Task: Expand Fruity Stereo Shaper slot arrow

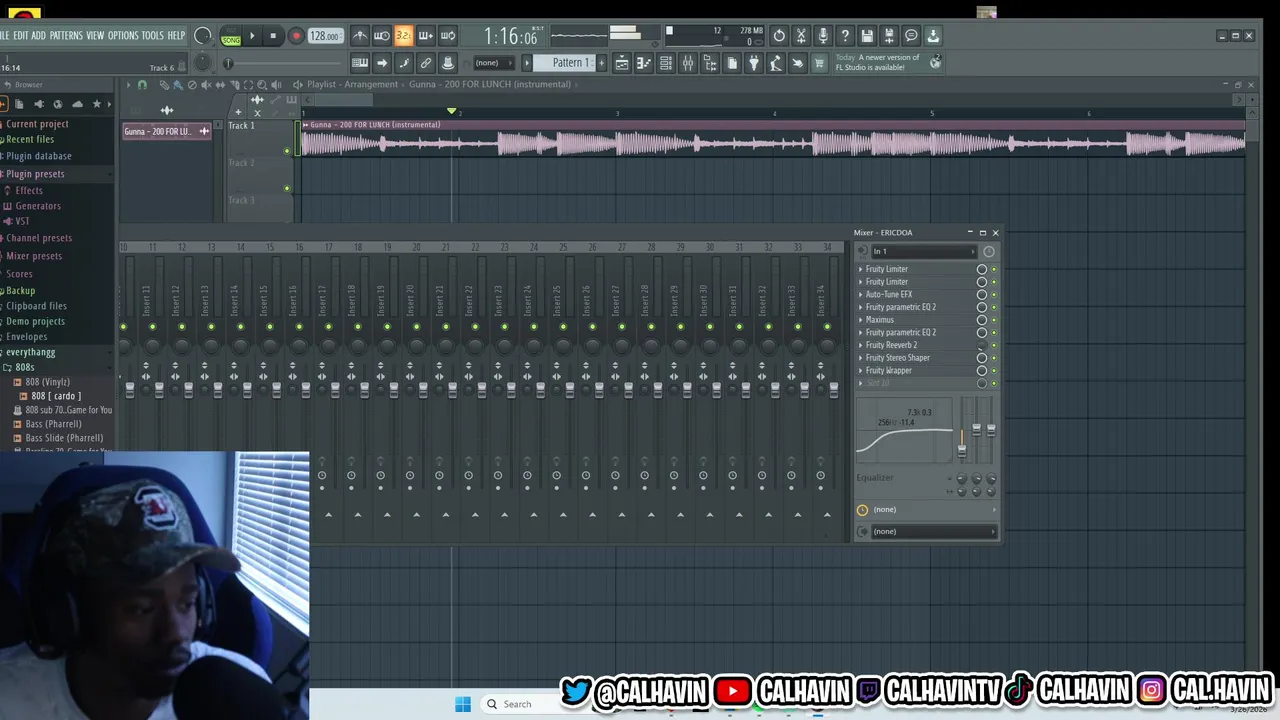Action: [860, 358]
